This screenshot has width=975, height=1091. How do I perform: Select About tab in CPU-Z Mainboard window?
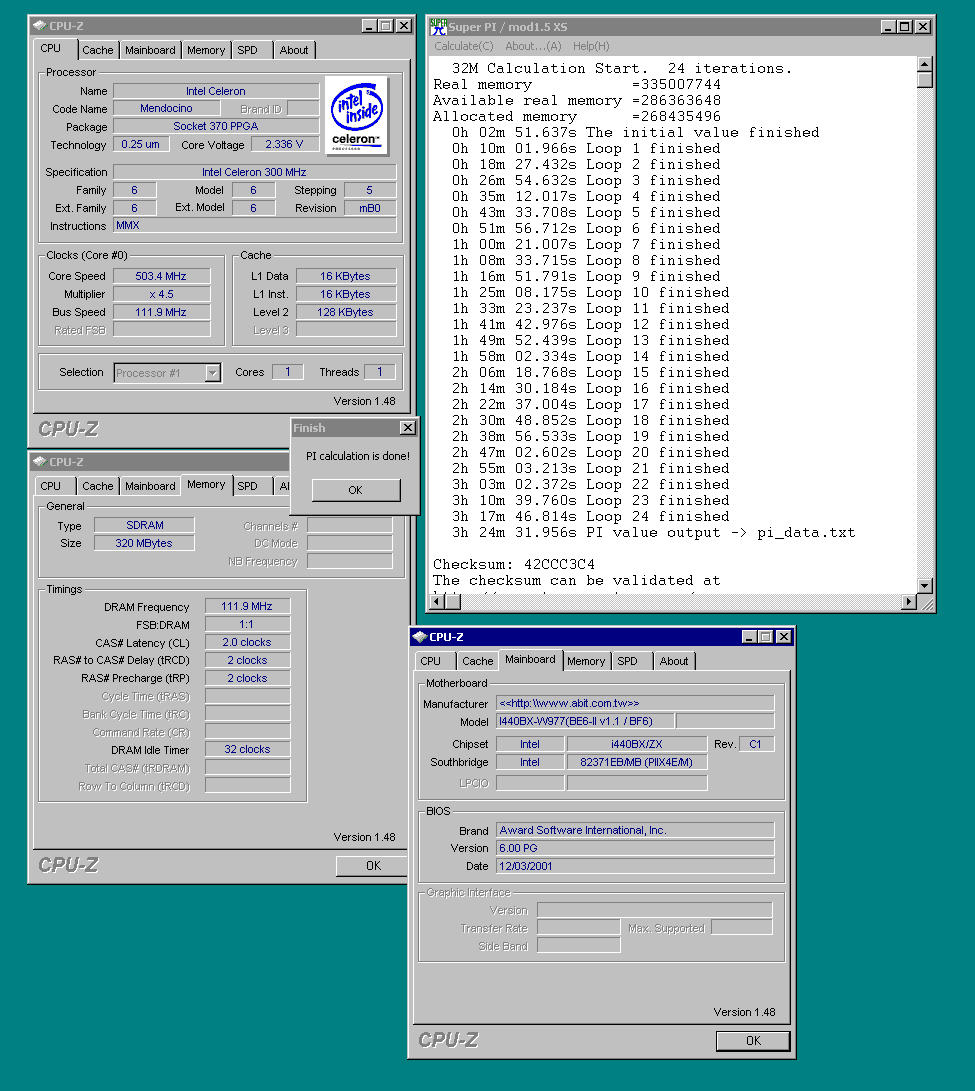(x=674, y=661)
